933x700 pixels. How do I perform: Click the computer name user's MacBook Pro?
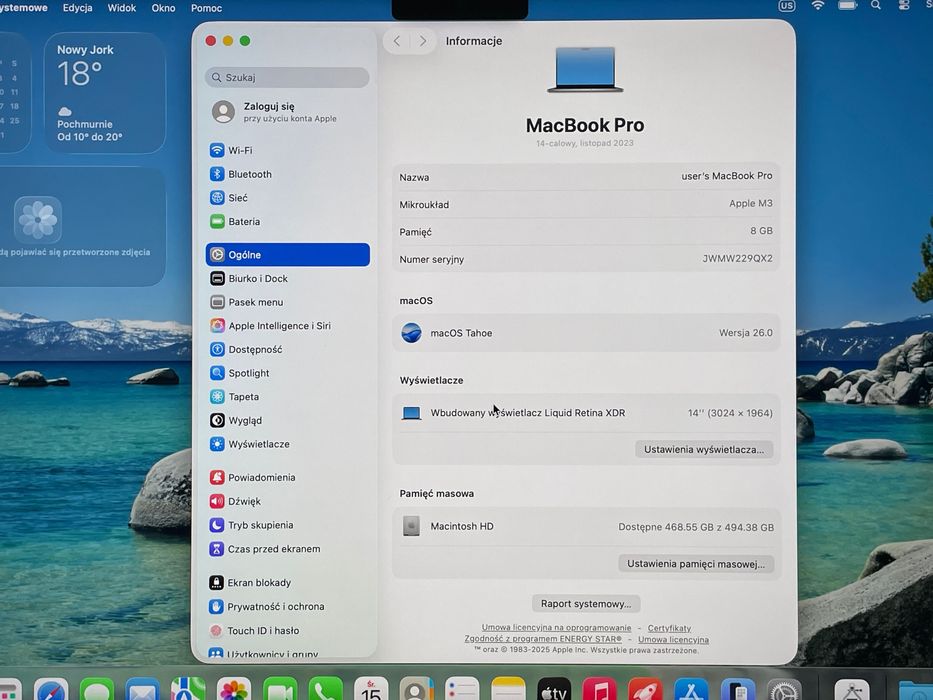point(727,176)
